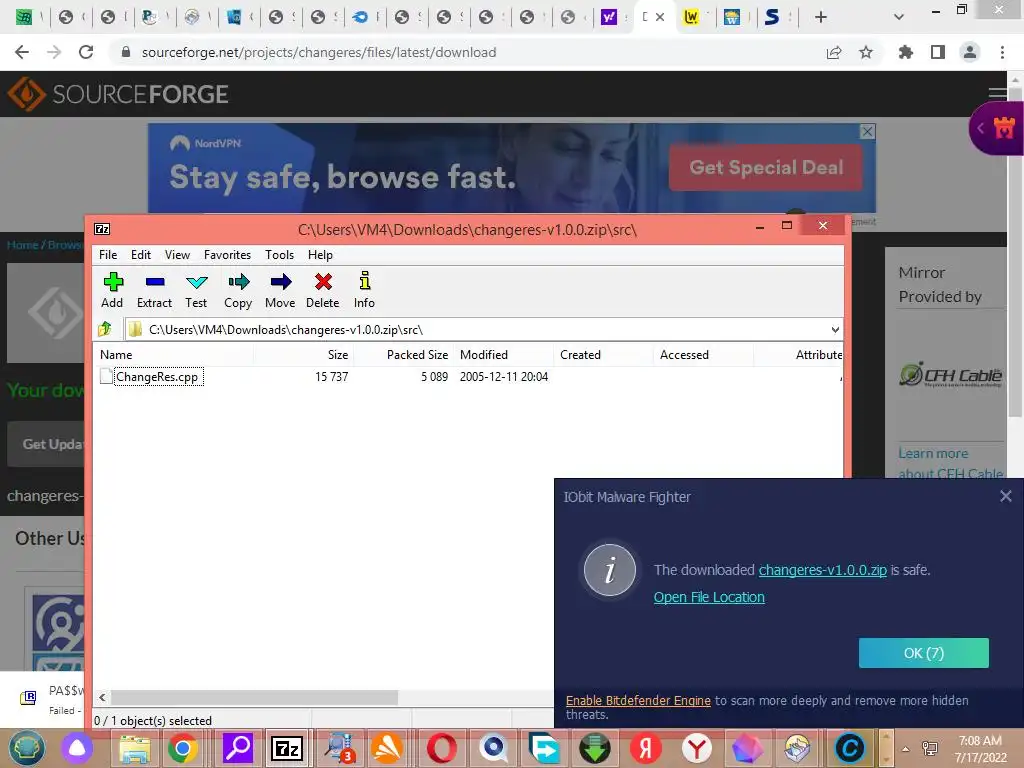The width and height of the screenshot is (1024, 768).
Task: Click Enable Bitdefender Engine link
Action: pos(638,700)
